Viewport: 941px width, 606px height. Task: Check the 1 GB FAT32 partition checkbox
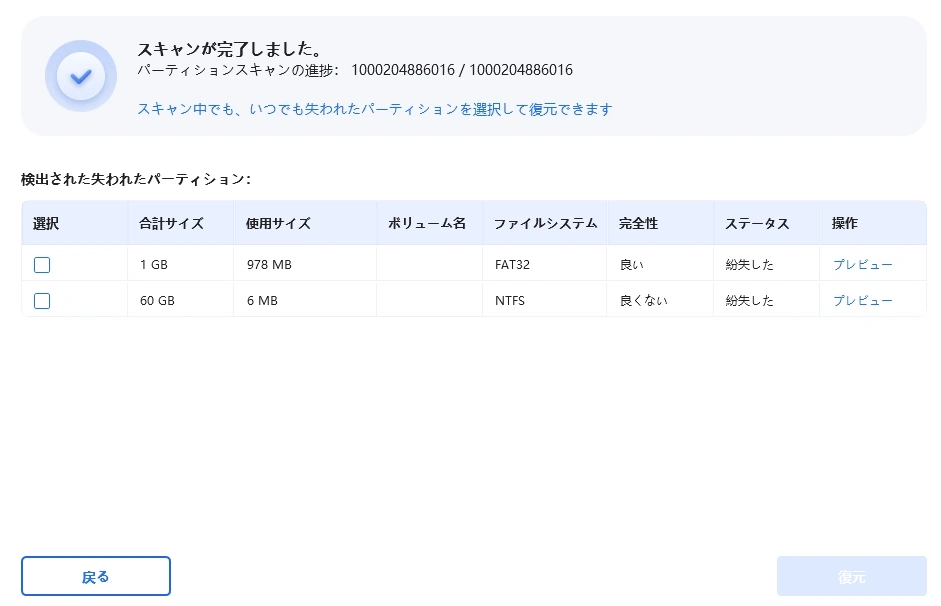42,265
